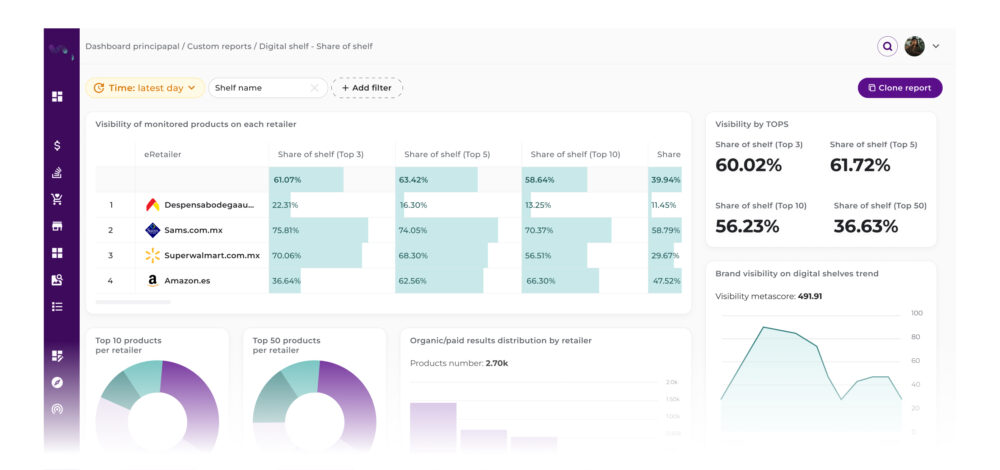Click the 36.63% Top 50 visibility value
1000x470 pixels.
(865, 226)
